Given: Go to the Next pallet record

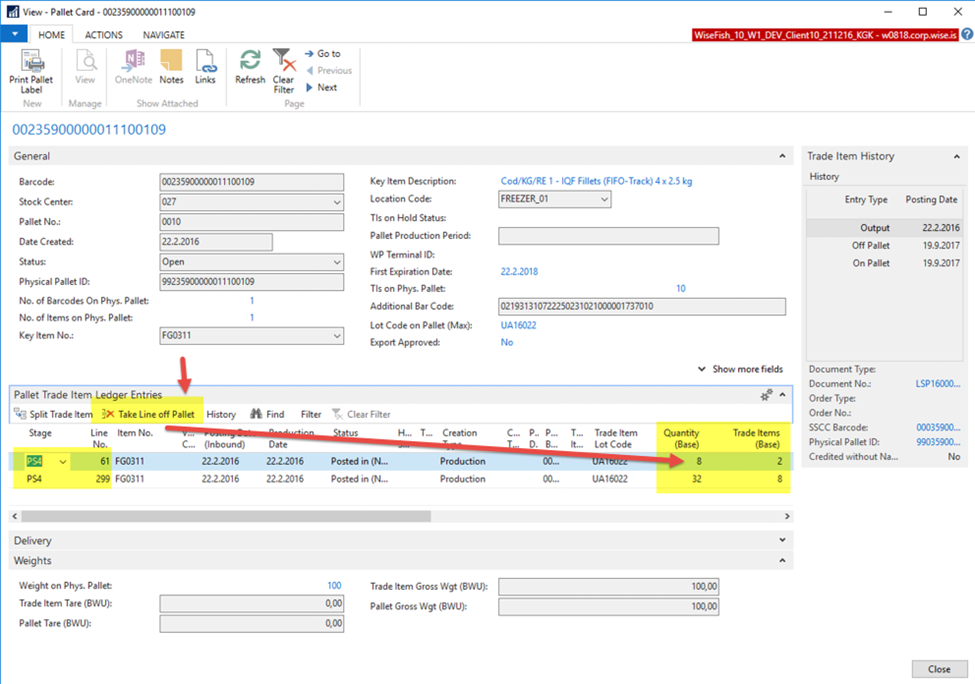Looking at the screenshot, I should [x=321, y=88].
